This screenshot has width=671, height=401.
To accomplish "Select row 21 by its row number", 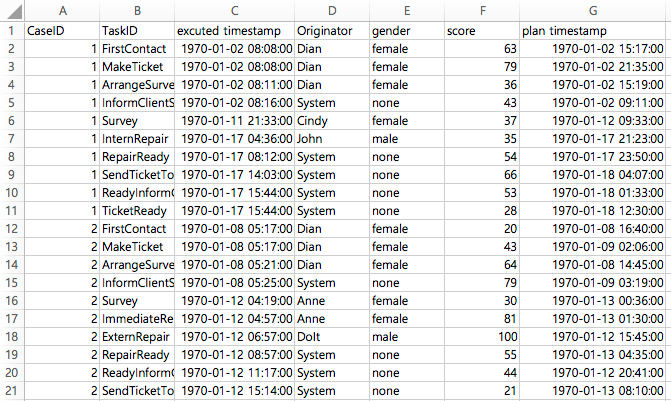I will (10, 390).
